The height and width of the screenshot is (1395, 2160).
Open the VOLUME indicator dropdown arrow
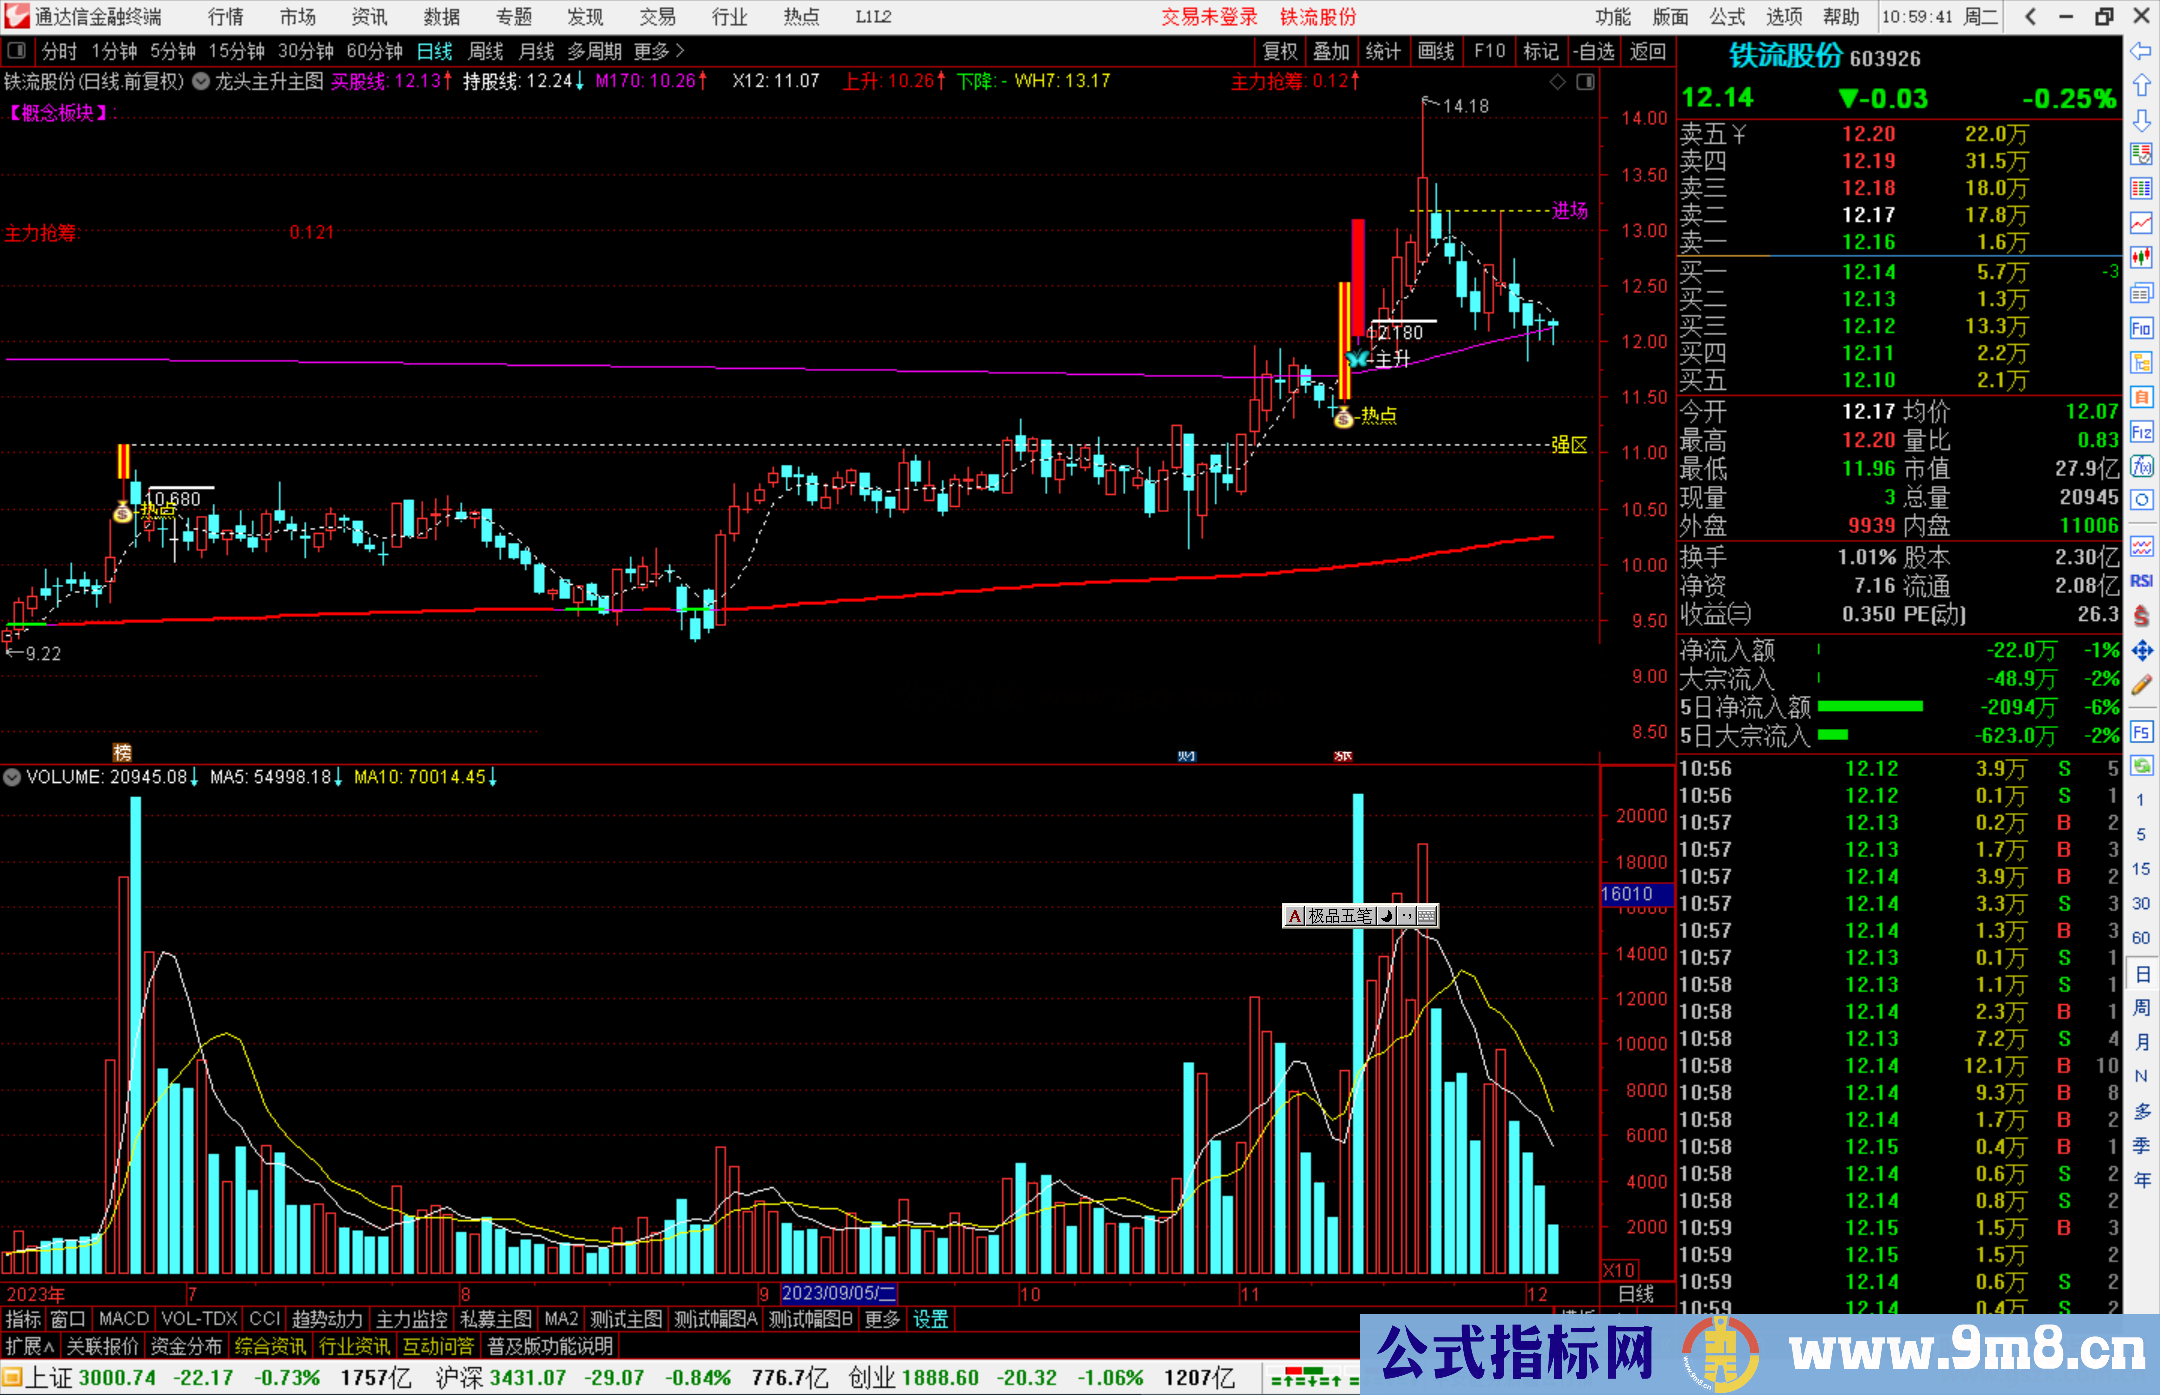12,777
